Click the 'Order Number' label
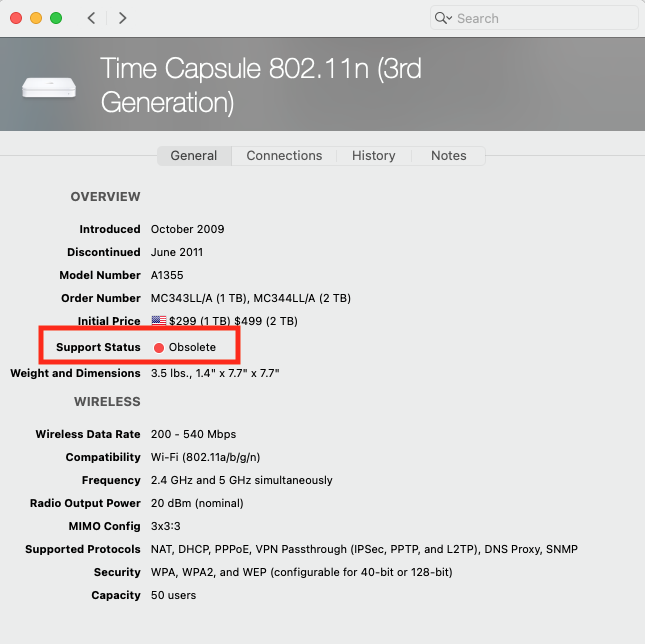Image resolution: width=645 pixels, height=644 pixels. (x=101, y=298)
